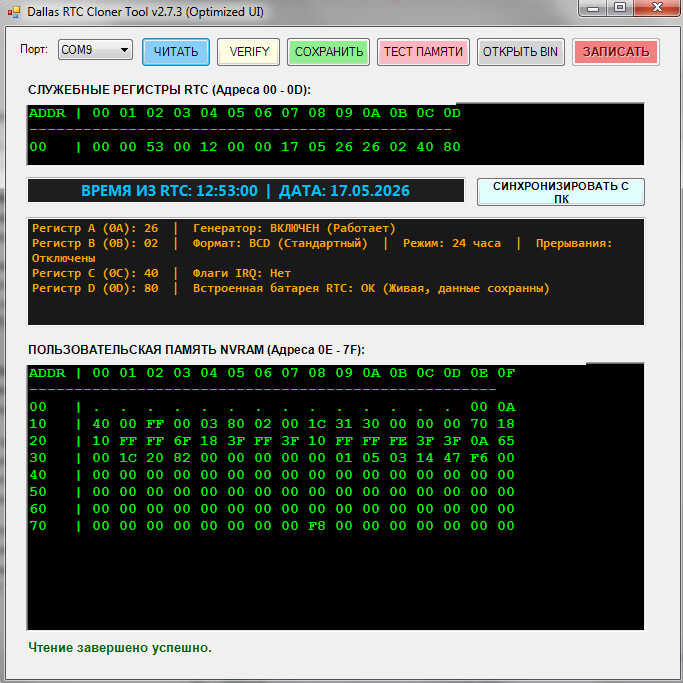This screenshot has height=683, width=683.
Task: Click value 17 in service registers row
Action: pyautogui.click(x=290, y=147)
